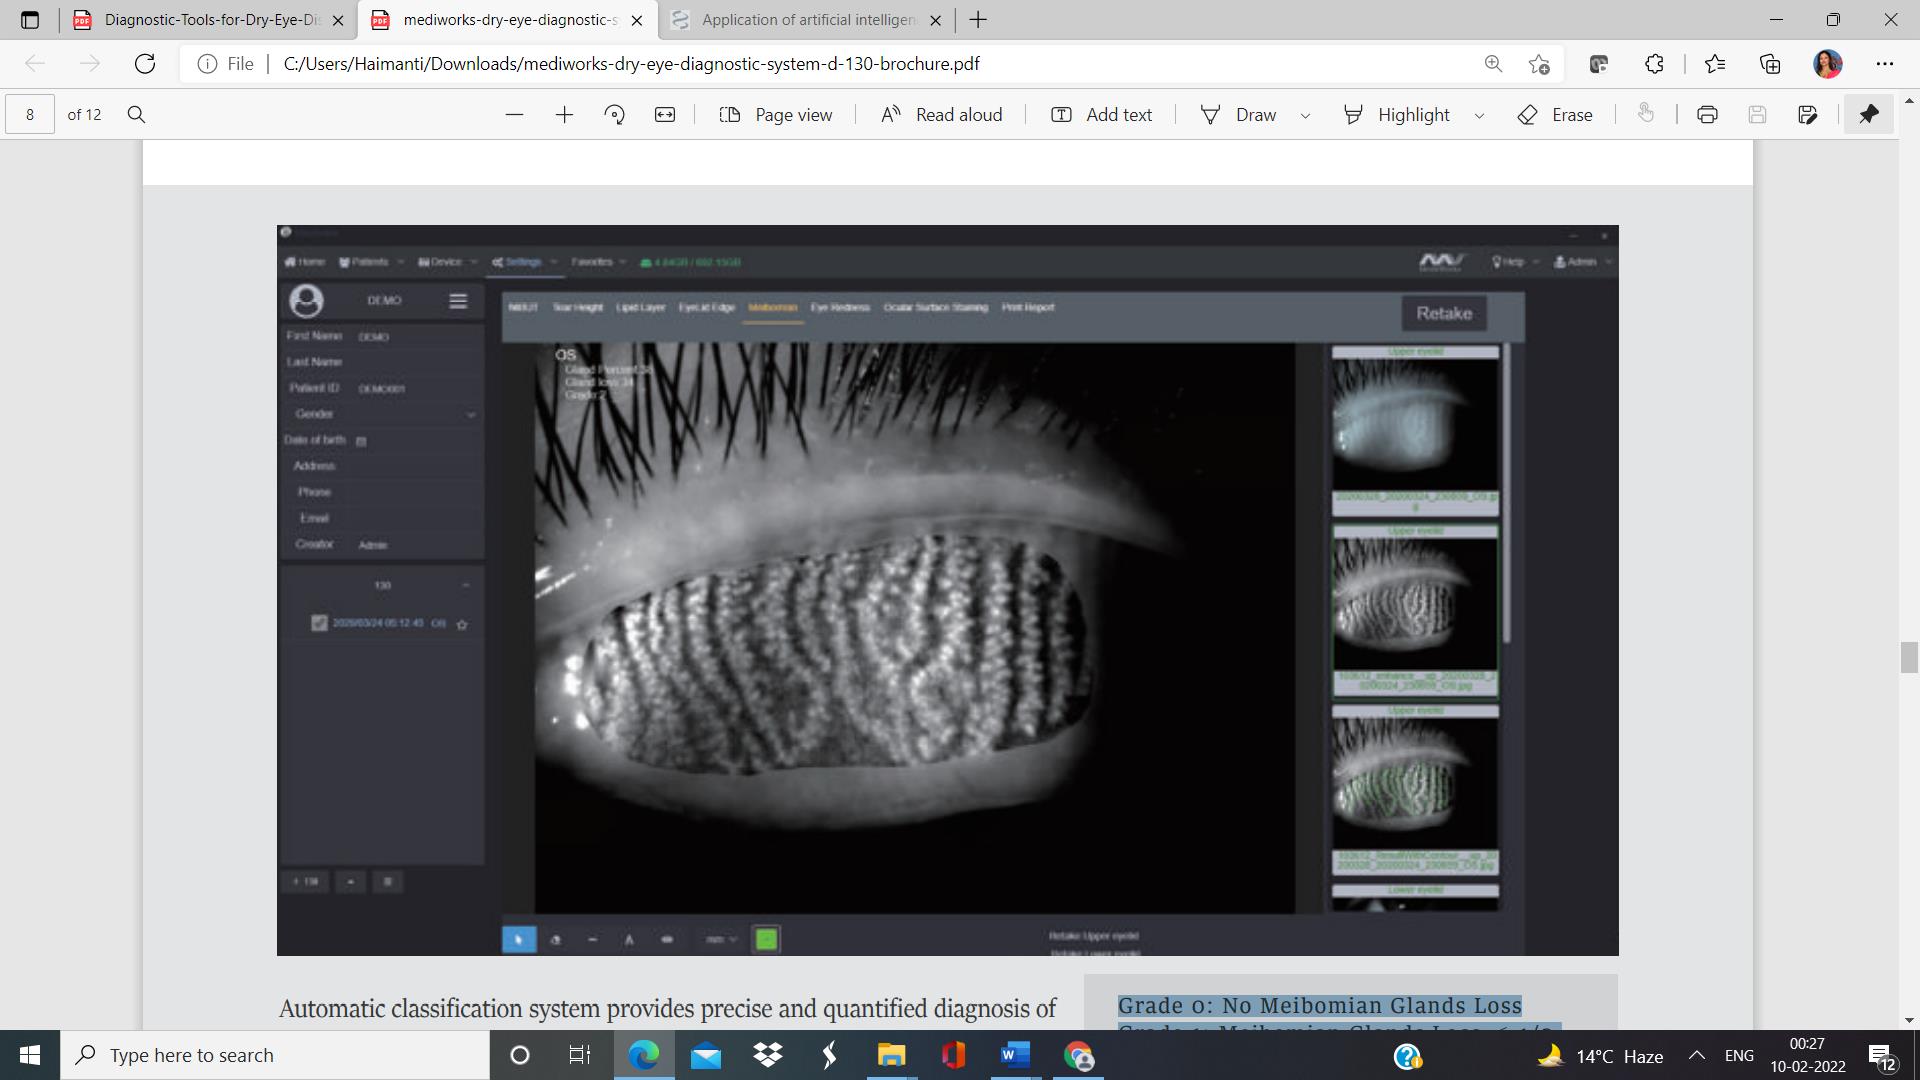Open Microsoft Word from the taskbar

[x=1015, y=1055]
